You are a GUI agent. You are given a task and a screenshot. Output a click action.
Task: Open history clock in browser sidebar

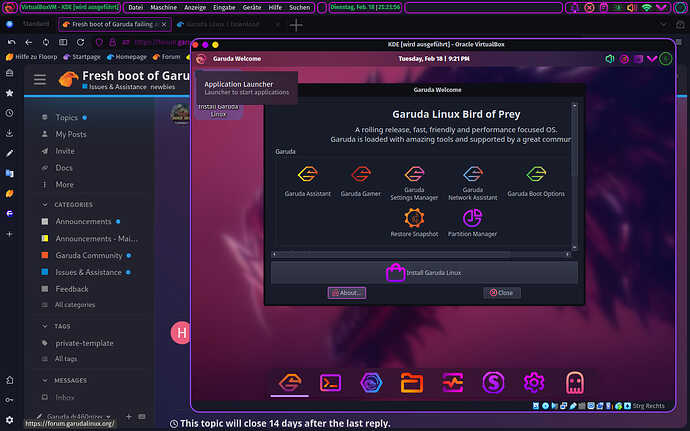click(x=9, y=113)
